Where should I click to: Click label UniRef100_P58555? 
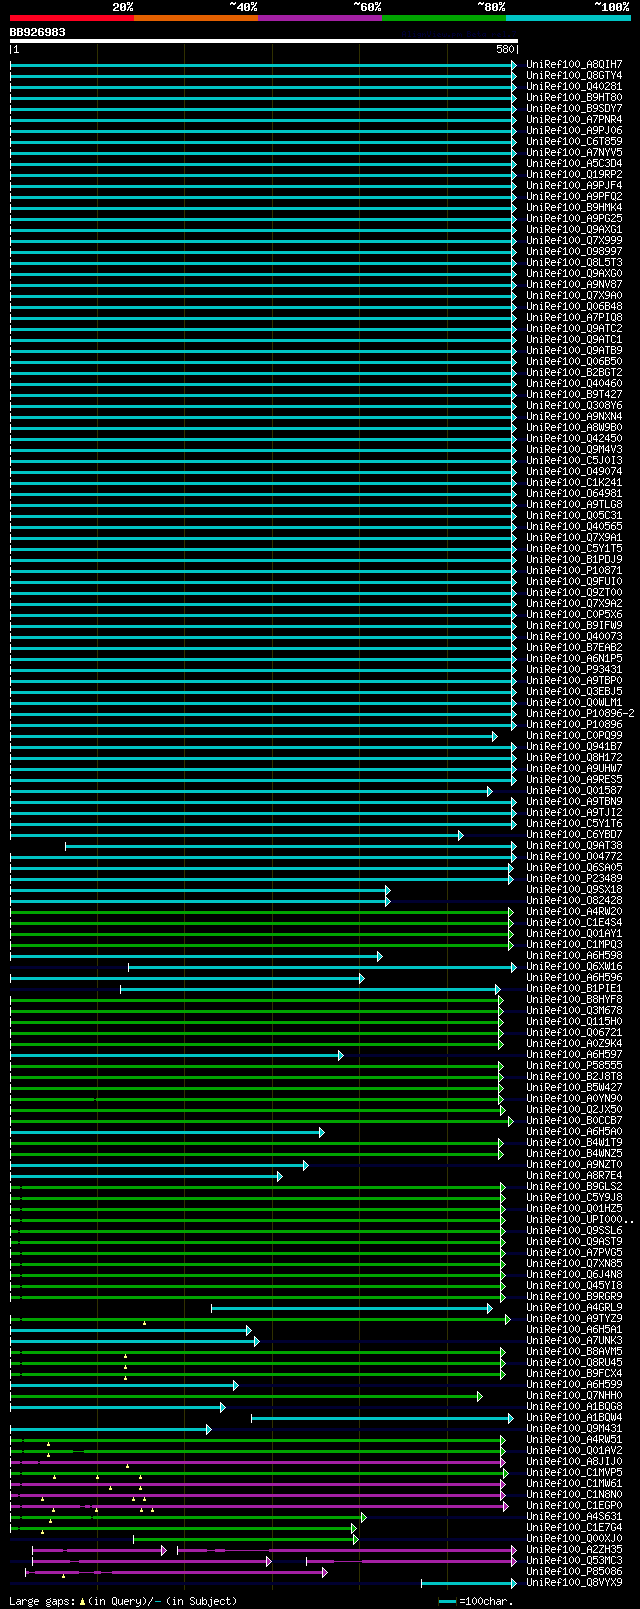pos(574,1066)
